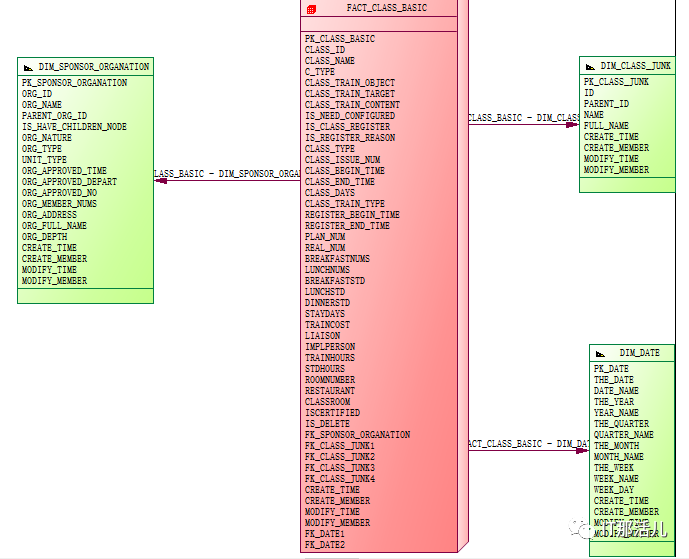
Task: Select FK_CLASS_JUNK1 column
Action: [340, 446]
